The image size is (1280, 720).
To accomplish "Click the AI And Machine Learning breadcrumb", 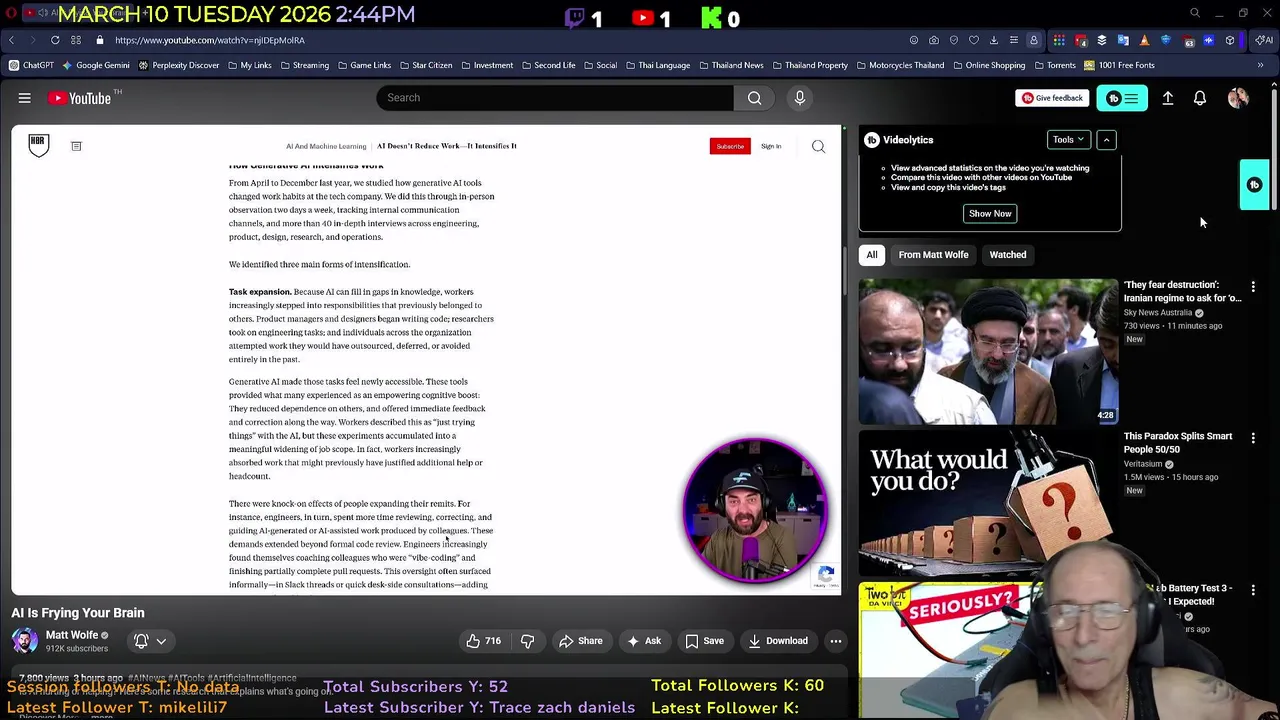I will point(326,146).
